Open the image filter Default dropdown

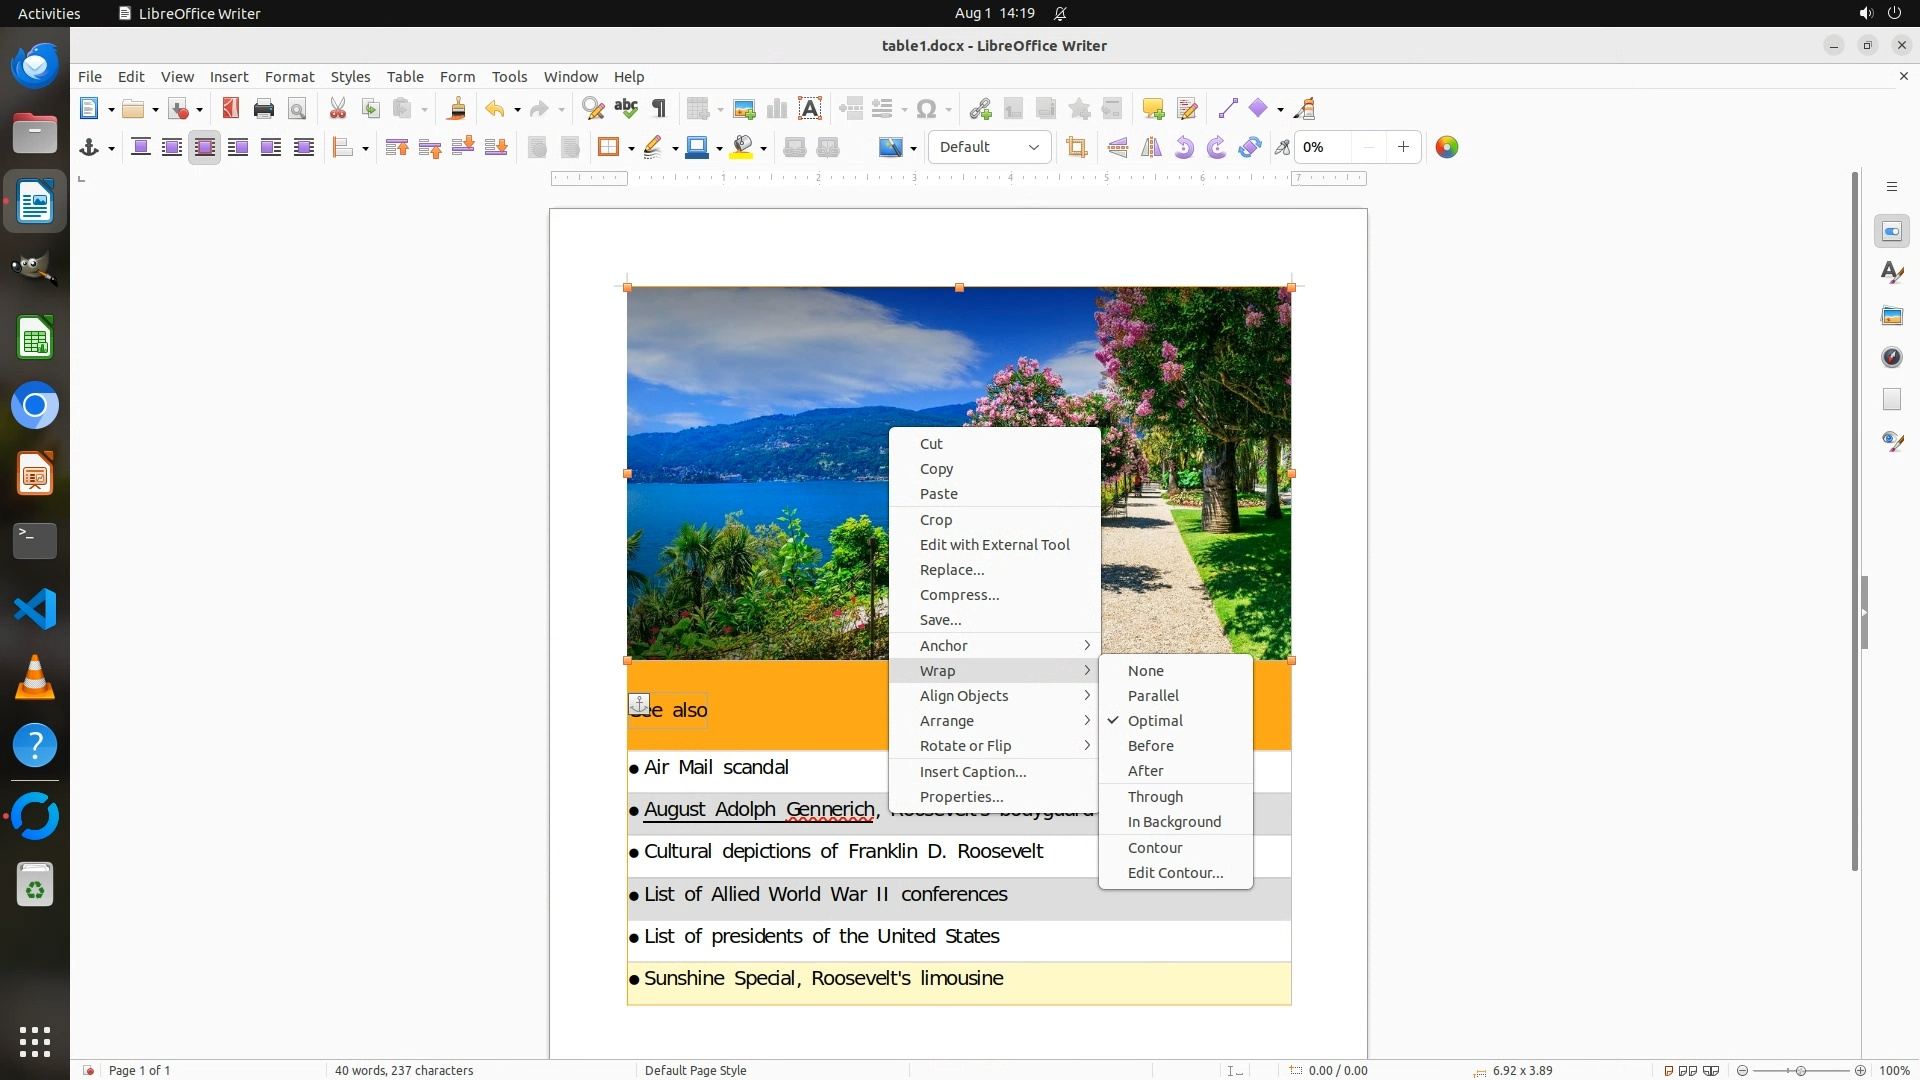tap(989, 148)
